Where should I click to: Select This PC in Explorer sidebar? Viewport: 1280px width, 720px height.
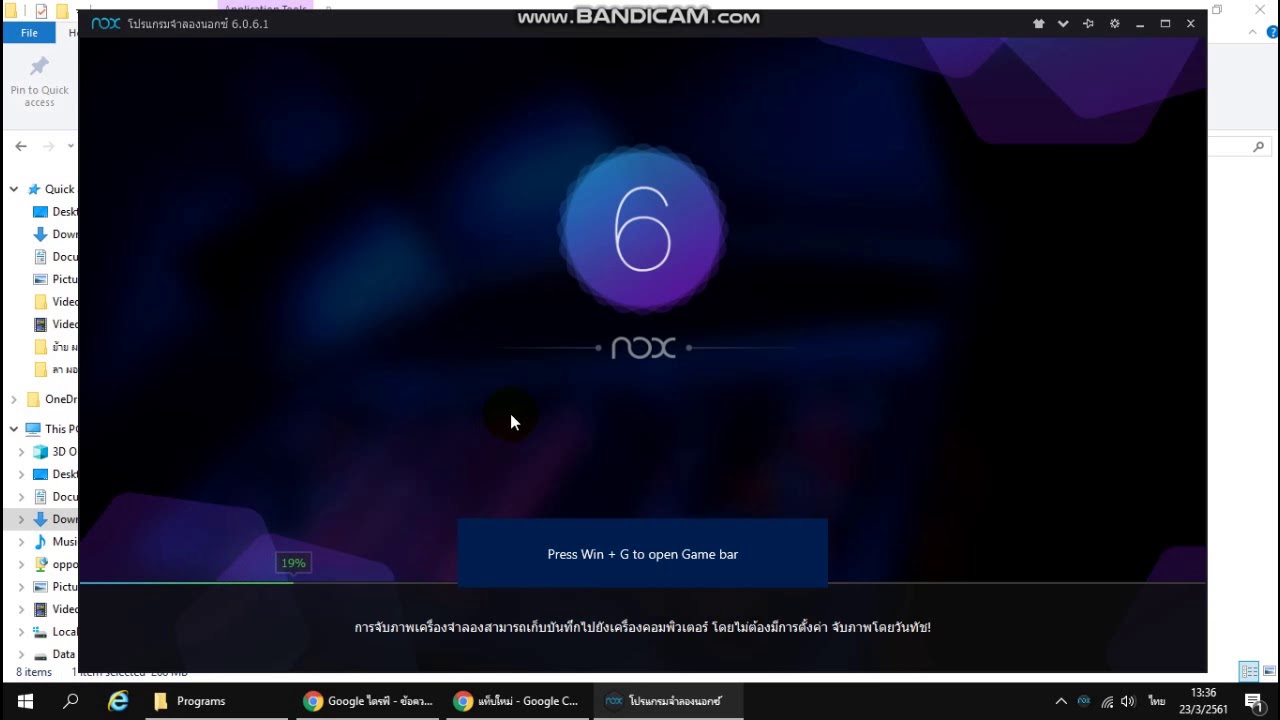52,429
